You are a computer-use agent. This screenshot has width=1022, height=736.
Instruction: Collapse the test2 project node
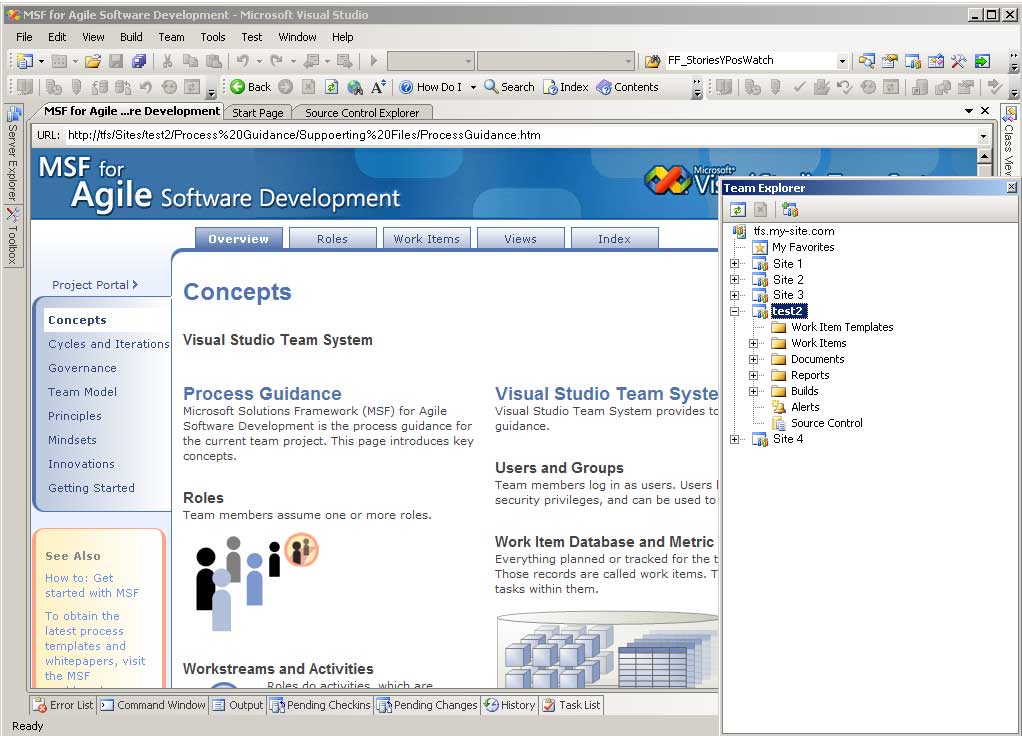(735, 312)
